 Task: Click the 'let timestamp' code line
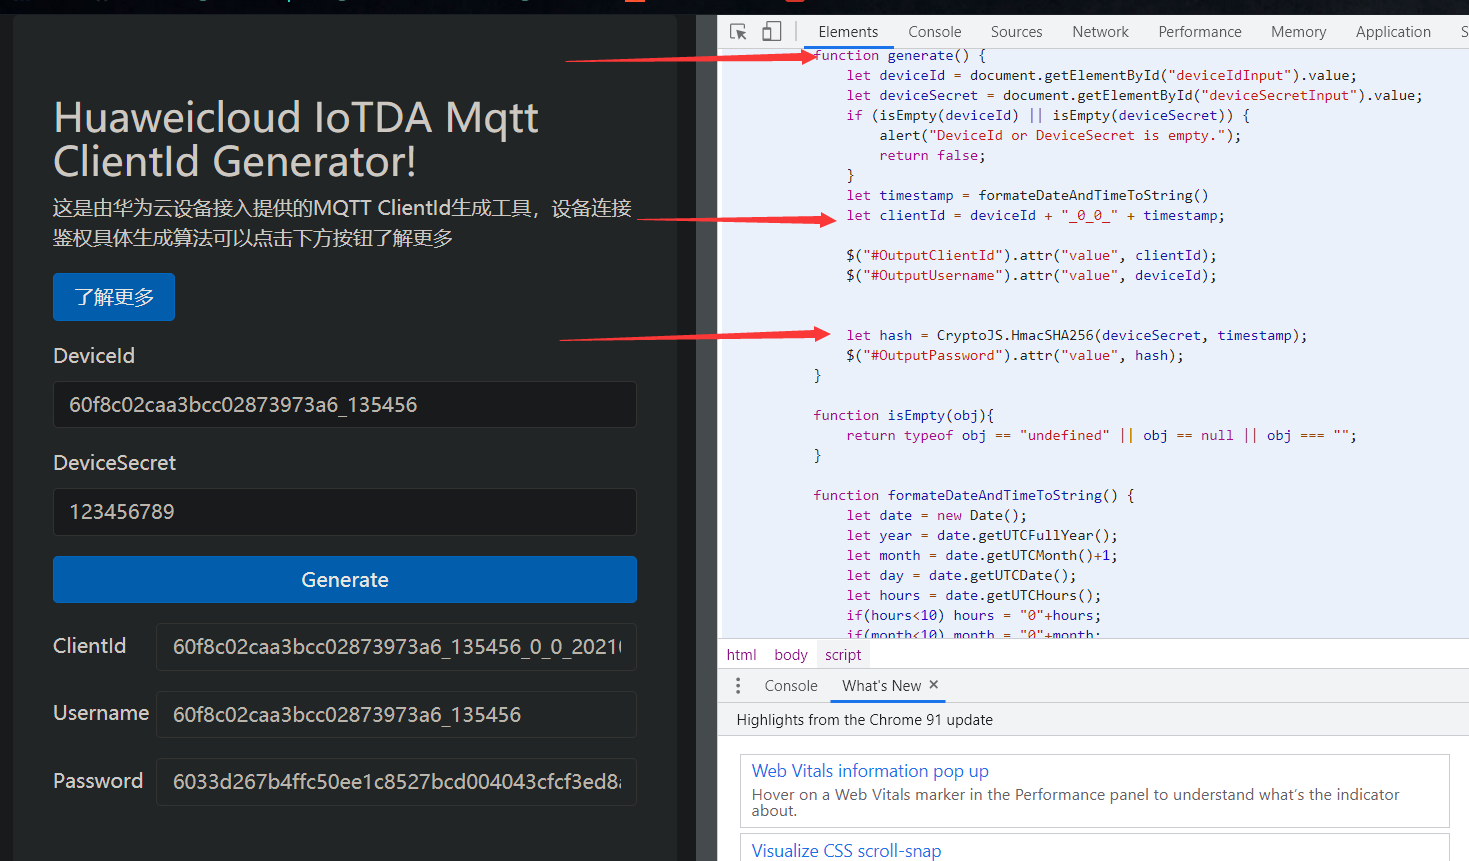click(1027, 196)
